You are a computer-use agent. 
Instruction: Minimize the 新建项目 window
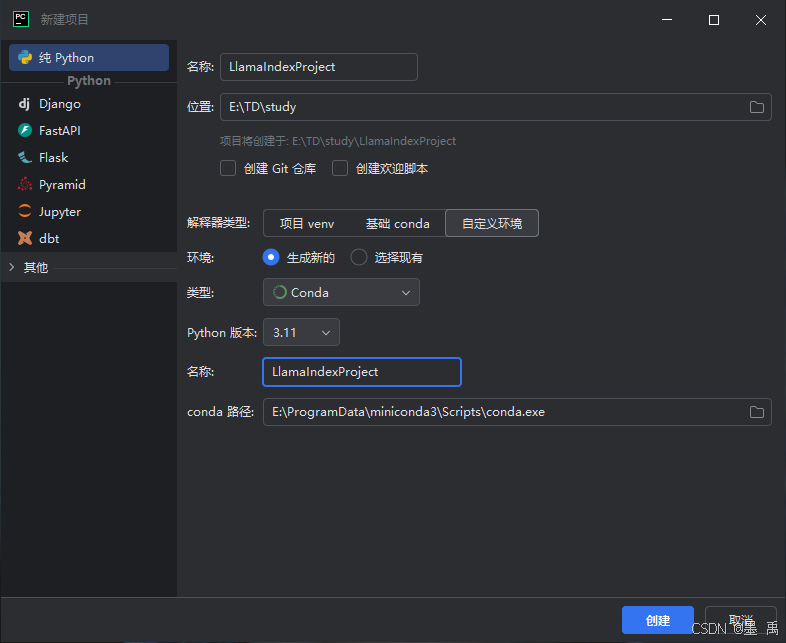tap(667, 20)
